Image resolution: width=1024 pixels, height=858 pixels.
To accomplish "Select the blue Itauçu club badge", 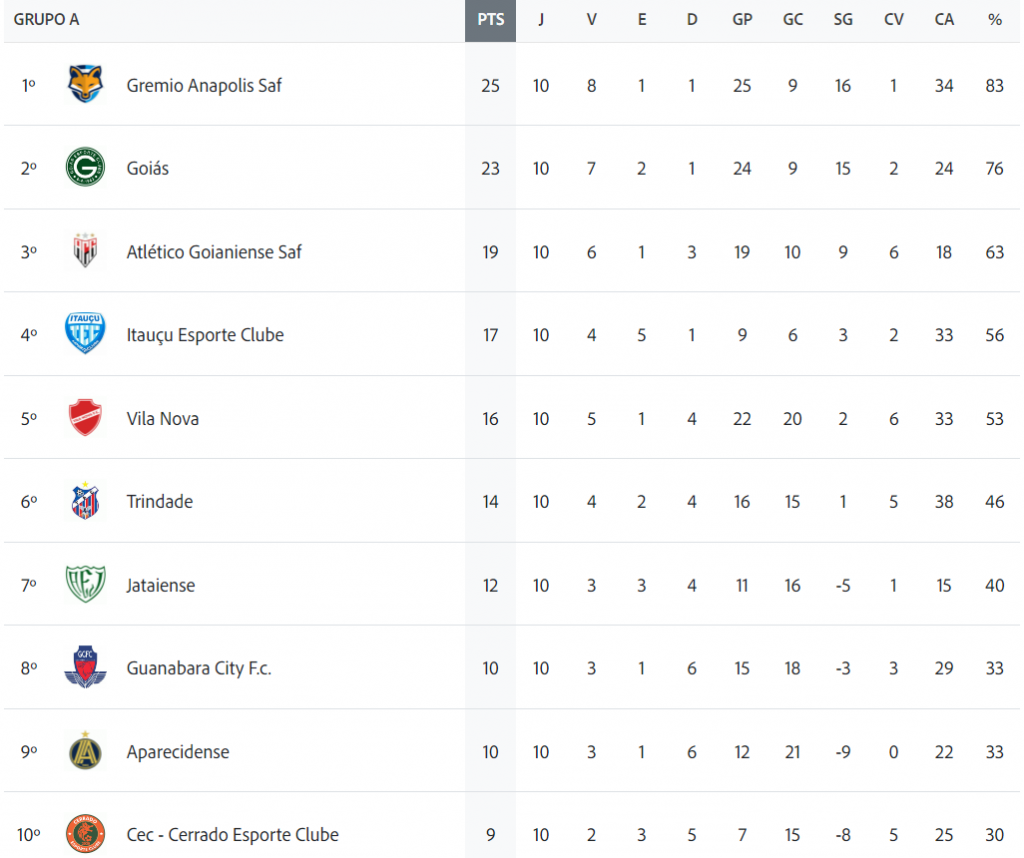I will (85, 334).
